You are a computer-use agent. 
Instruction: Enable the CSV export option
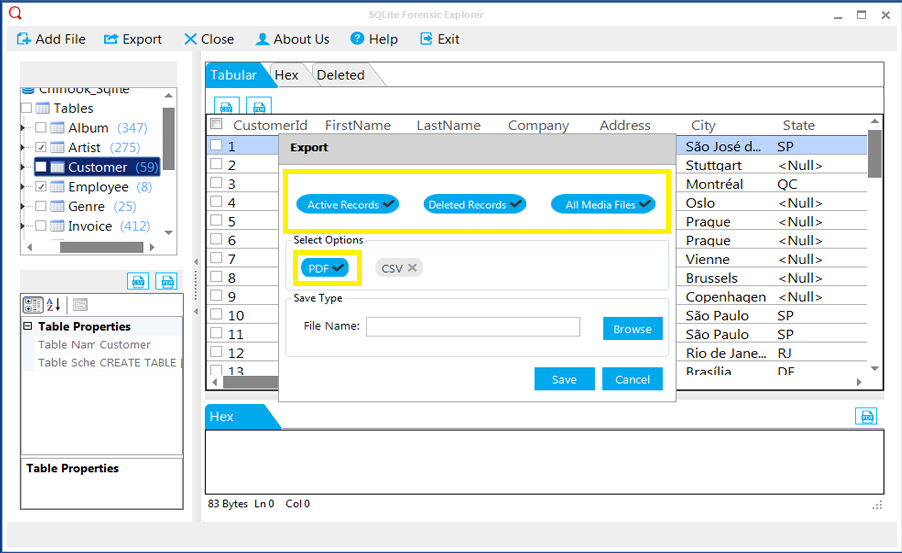[x=399, y=268]
